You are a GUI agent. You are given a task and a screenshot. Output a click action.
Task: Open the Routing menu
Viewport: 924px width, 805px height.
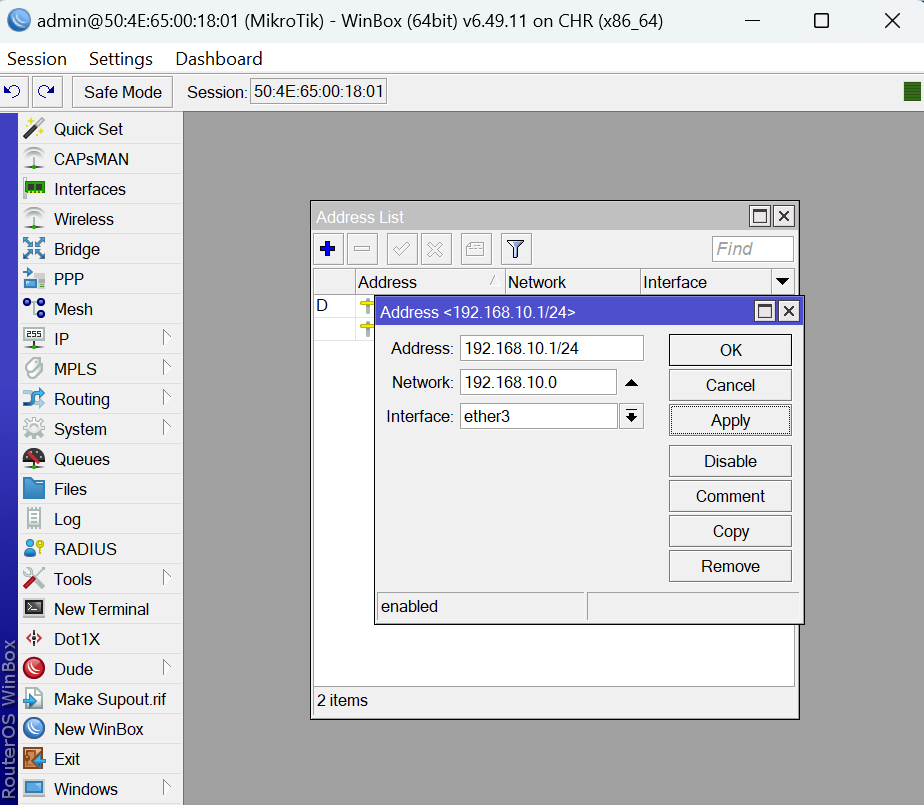[x=100, y=400]
